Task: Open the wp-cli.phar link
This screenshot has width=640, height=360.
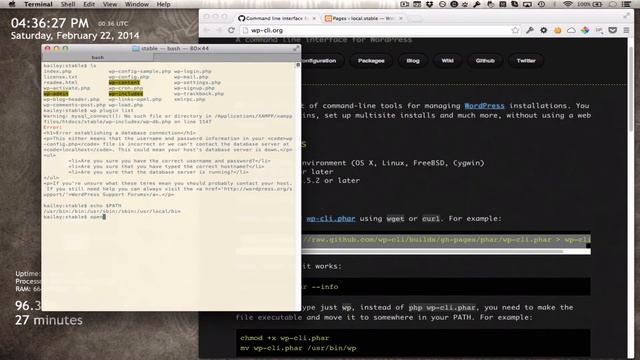Action: coord(331,219)
